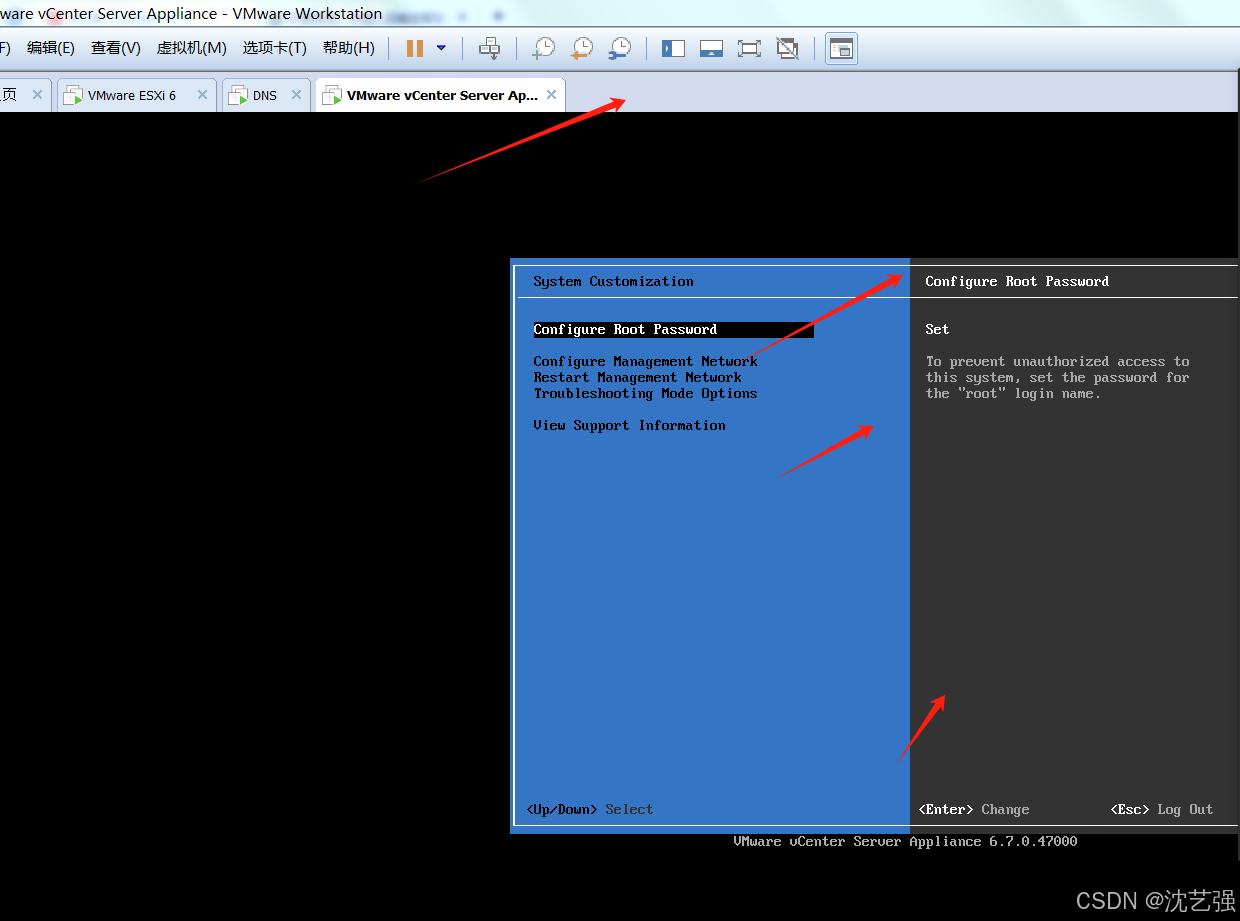
Task: Click the Send Ctrl+Alt+Del icon
Action: [489, 48]
